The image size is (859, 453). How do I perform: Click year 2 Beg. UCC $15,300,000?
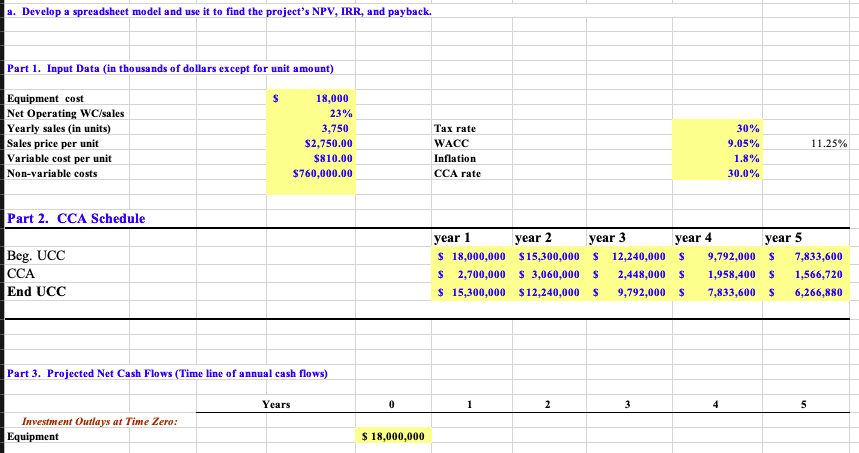[x=549, y=256]
